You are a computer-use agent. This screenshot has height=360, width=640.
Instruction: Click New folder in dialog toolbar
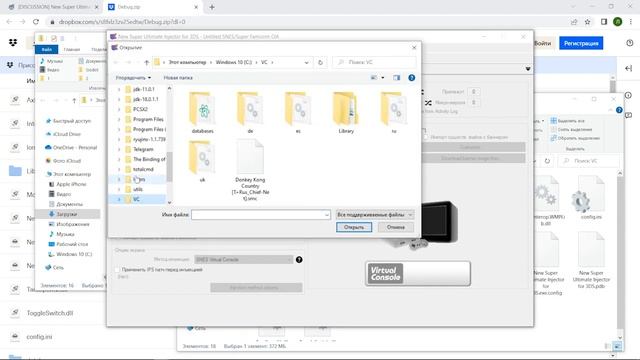(178, 78)
